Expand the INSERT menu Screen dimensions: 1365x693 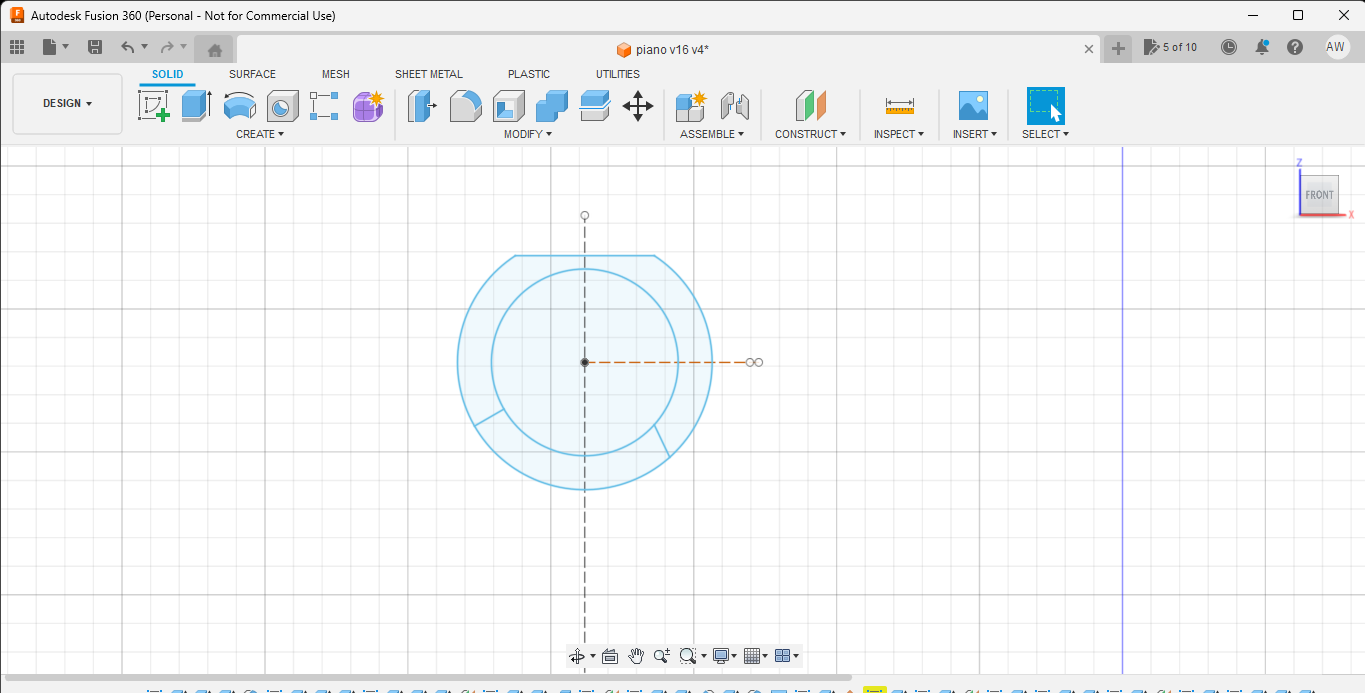975,134
